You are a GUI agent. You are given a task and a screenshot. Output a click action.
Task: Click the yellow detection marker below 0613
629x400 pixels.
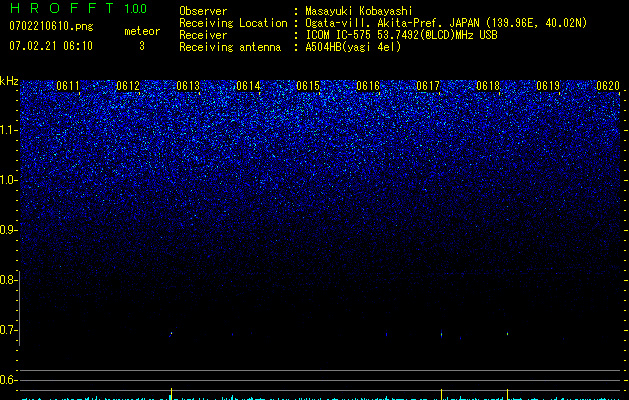[172, 393]
